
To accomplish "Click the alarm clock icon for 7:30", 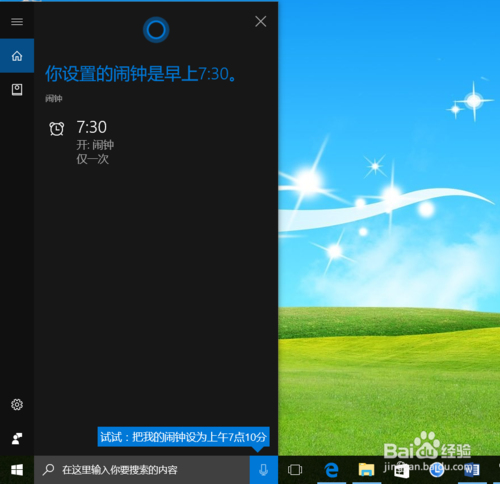I will pyautogui.click(x=57, y=129).
